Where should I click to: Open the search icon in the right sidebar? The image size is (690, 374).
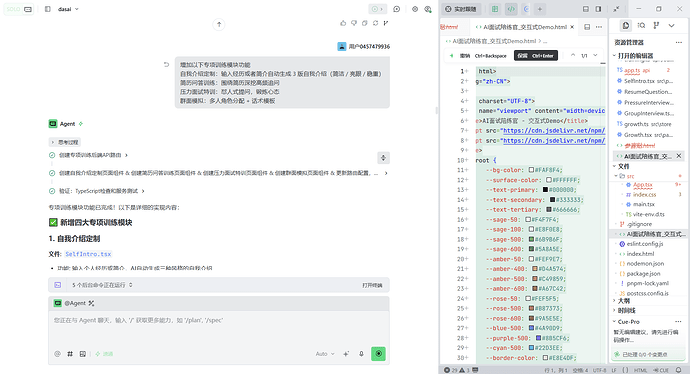pyautogui.click(x=642, y=26)
